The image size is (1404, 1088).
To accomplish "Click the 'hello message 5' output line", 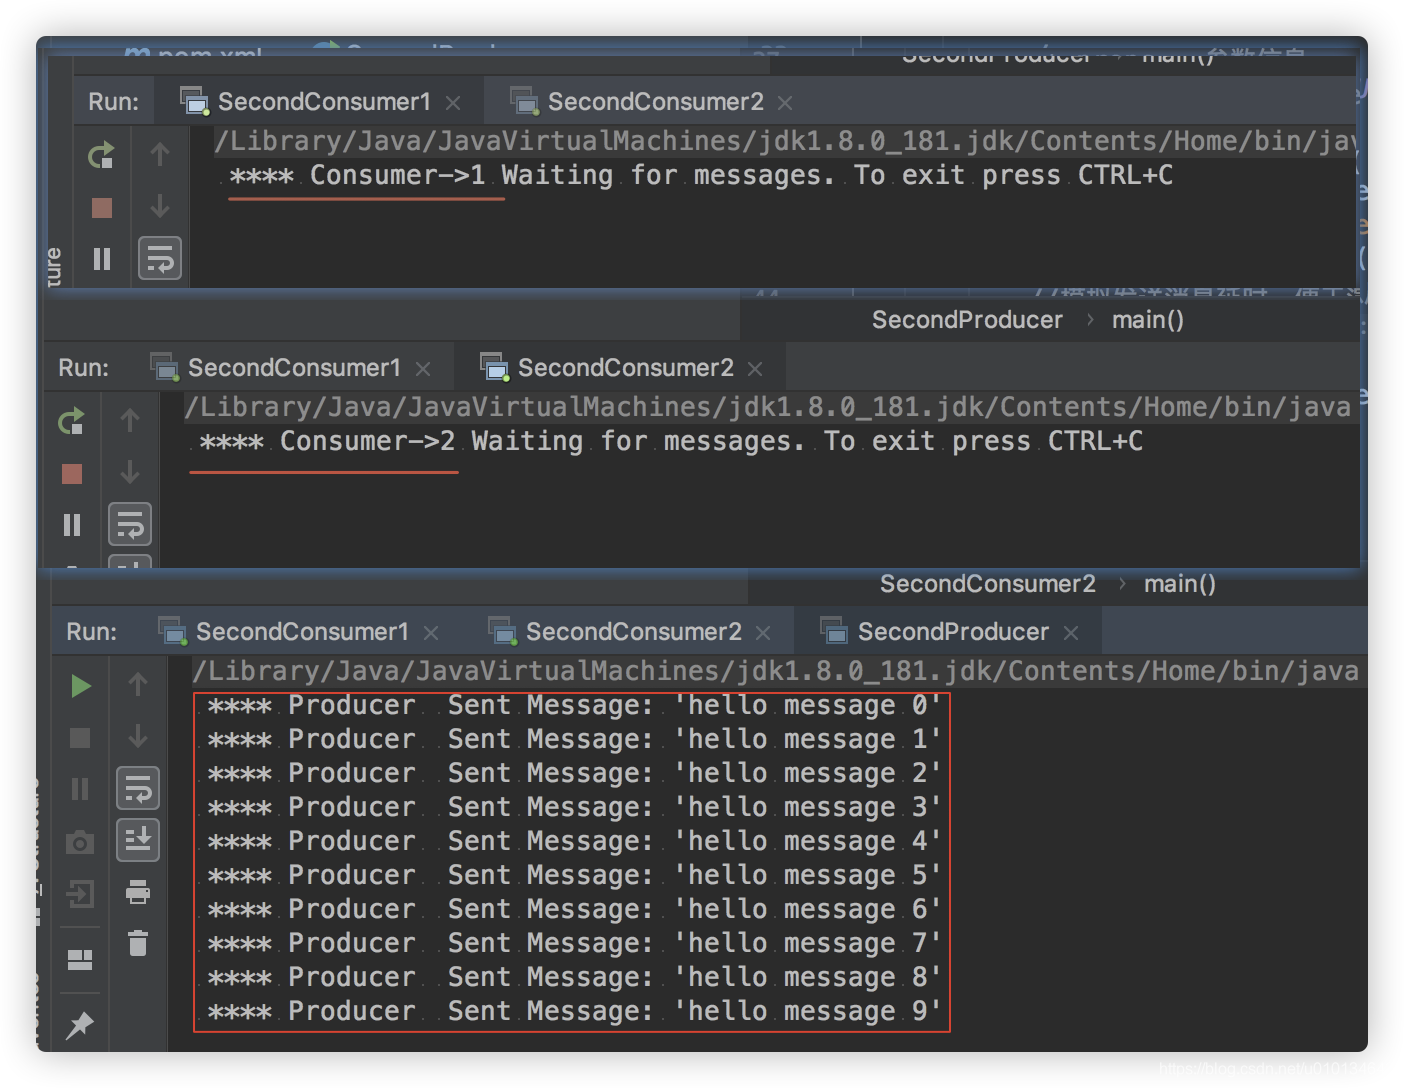I will 573,876.
